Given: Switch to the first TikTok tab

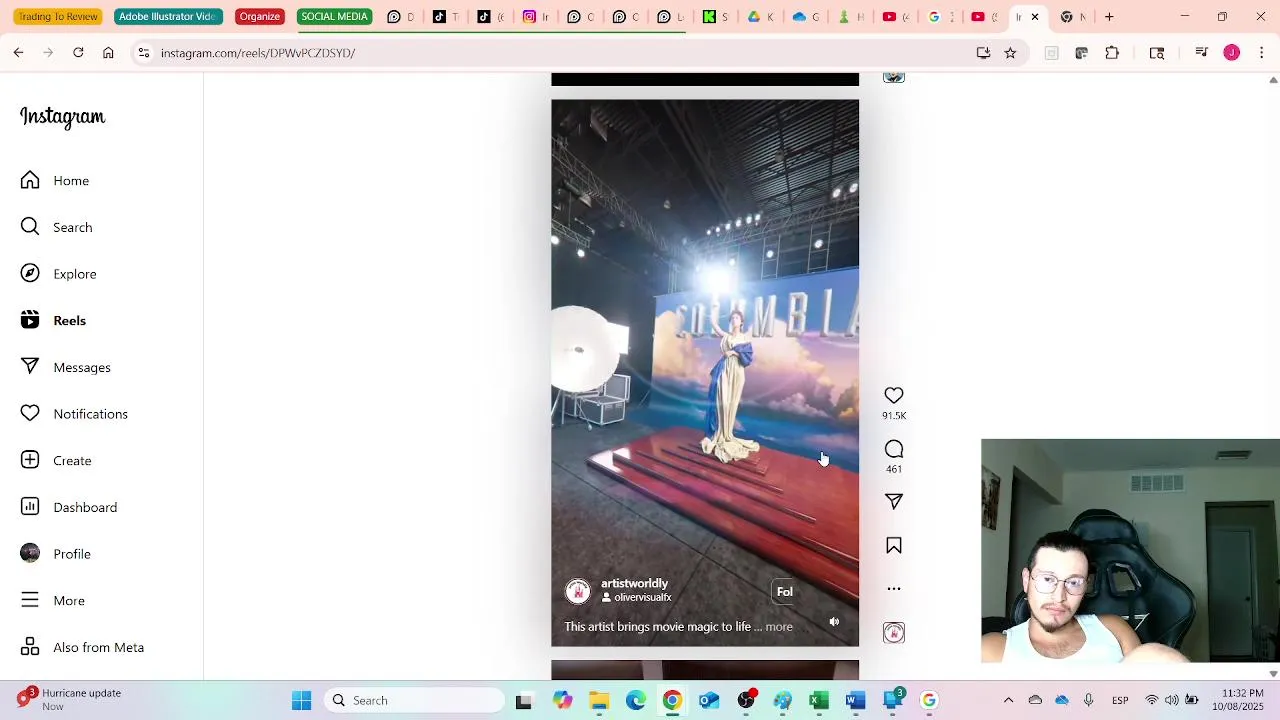Looking at the screenshot, I should [446, 17].
